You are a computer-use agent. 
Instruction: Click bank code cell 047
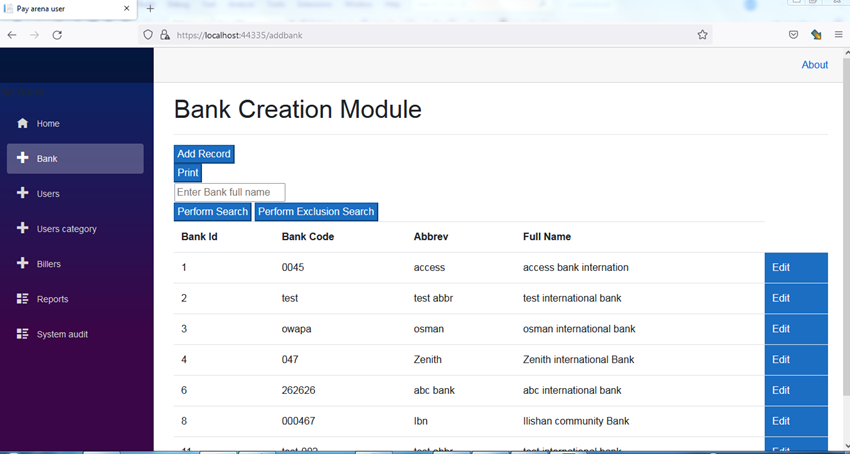coord(290,360)
